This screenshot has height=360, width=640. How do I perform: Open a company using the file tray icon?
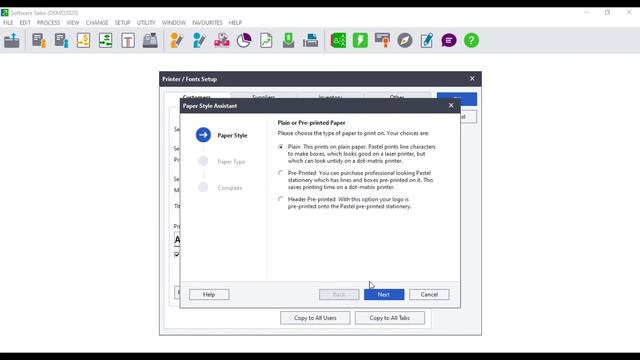[12, 40]
